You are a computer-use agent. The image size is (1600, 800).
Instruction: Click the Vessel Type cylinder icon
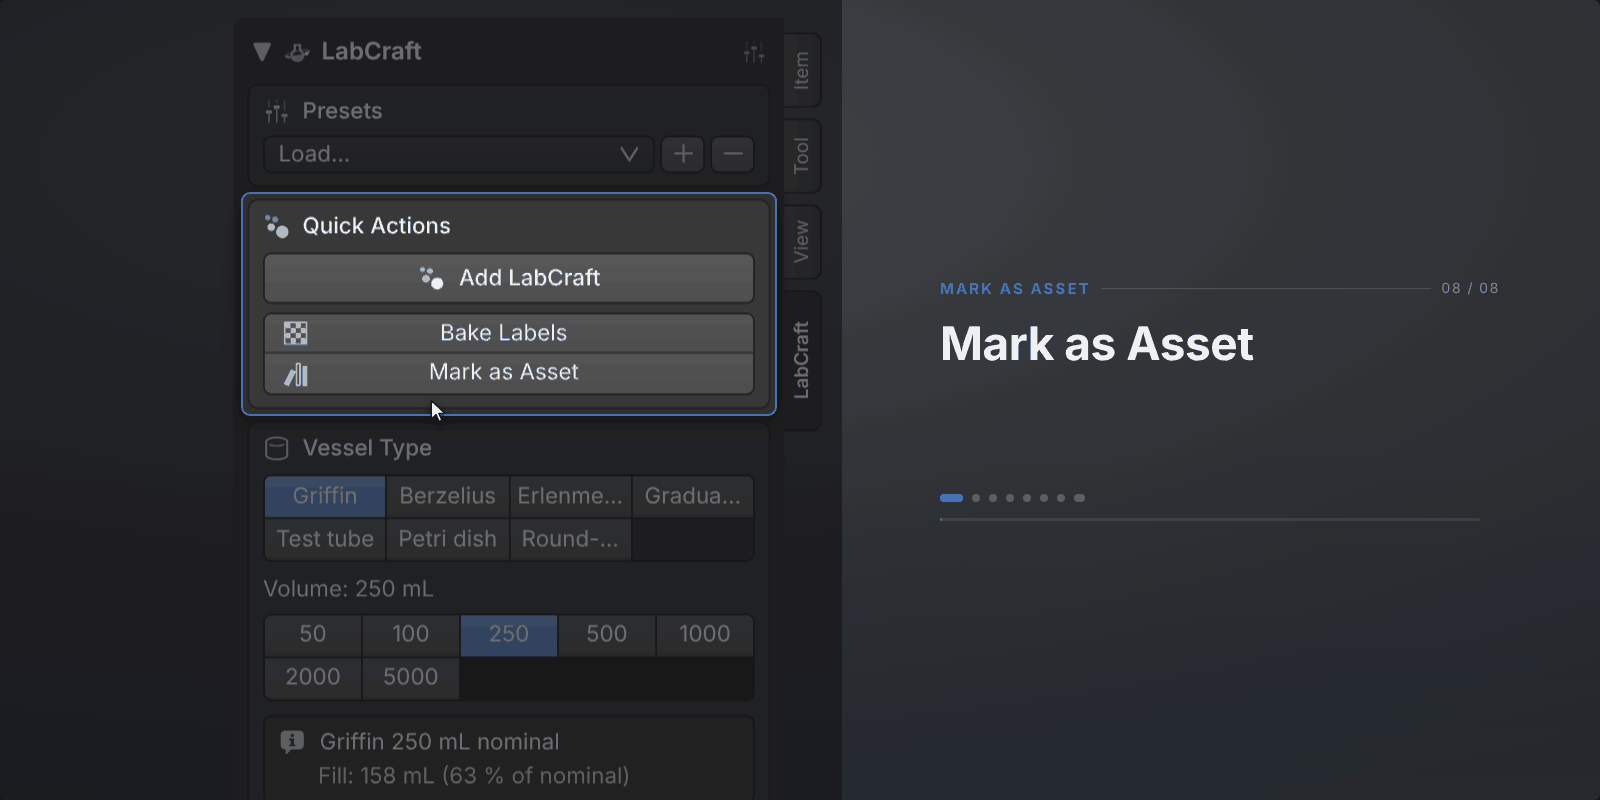(277, 448)
